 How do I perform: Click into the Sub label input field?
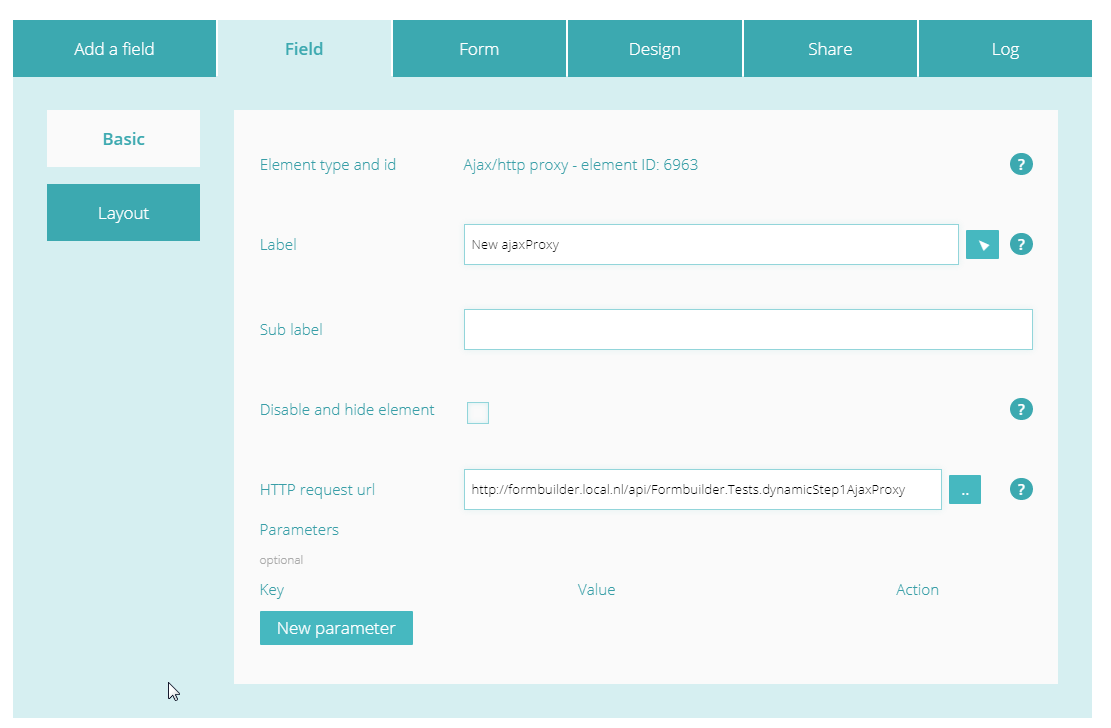748,330
